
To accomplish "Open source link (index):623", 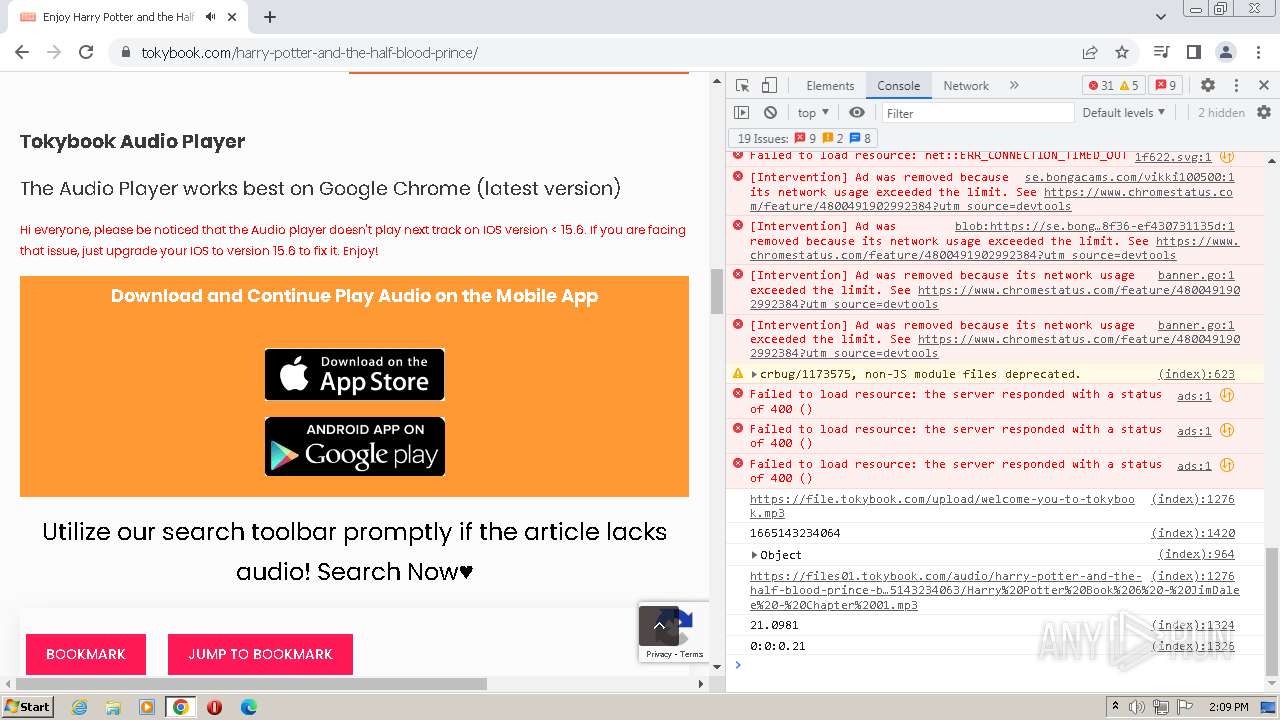I will [1196, 375].
